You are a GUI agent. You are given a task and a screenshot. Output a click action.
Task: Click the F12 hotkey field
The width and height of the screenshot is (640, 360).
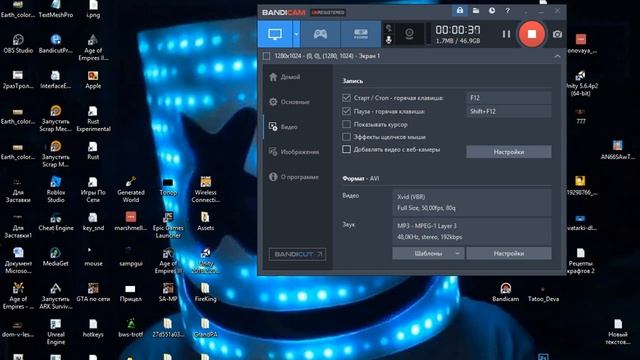(x=509, y=98)
